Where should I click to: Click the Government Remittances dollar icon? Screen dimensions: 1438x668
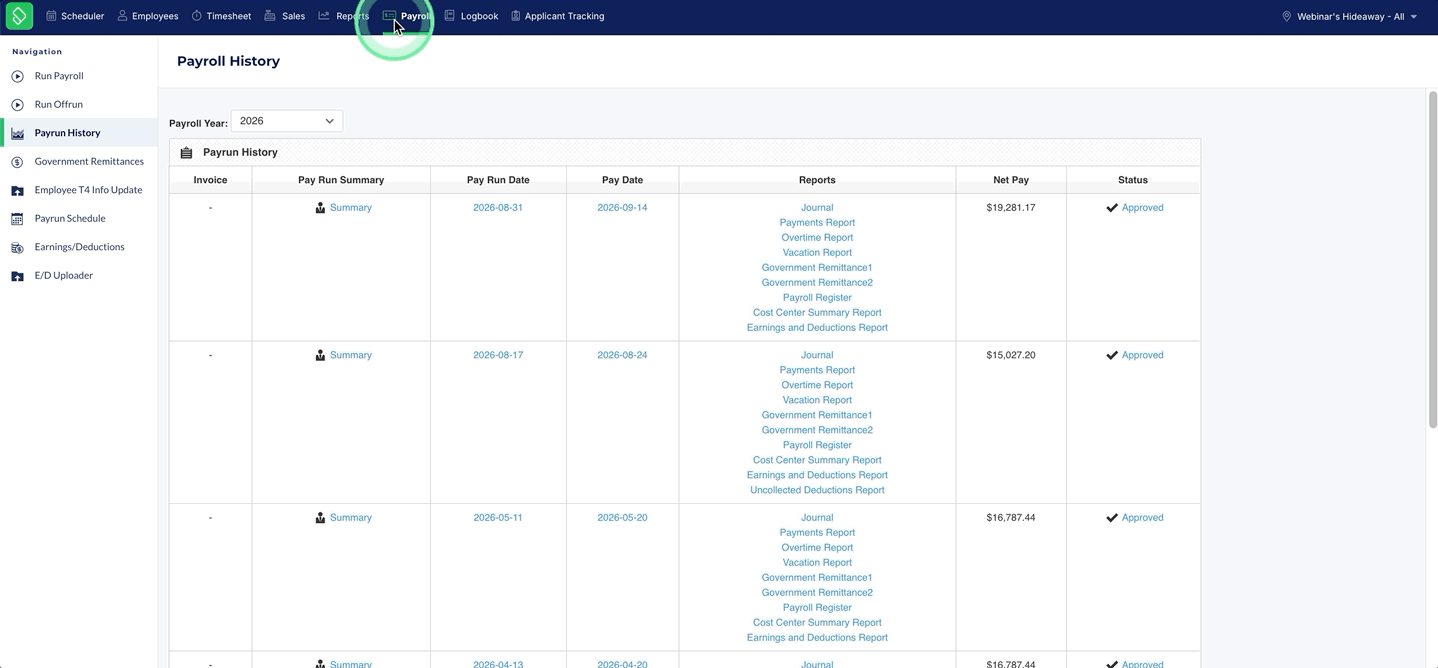click(17, 161)
